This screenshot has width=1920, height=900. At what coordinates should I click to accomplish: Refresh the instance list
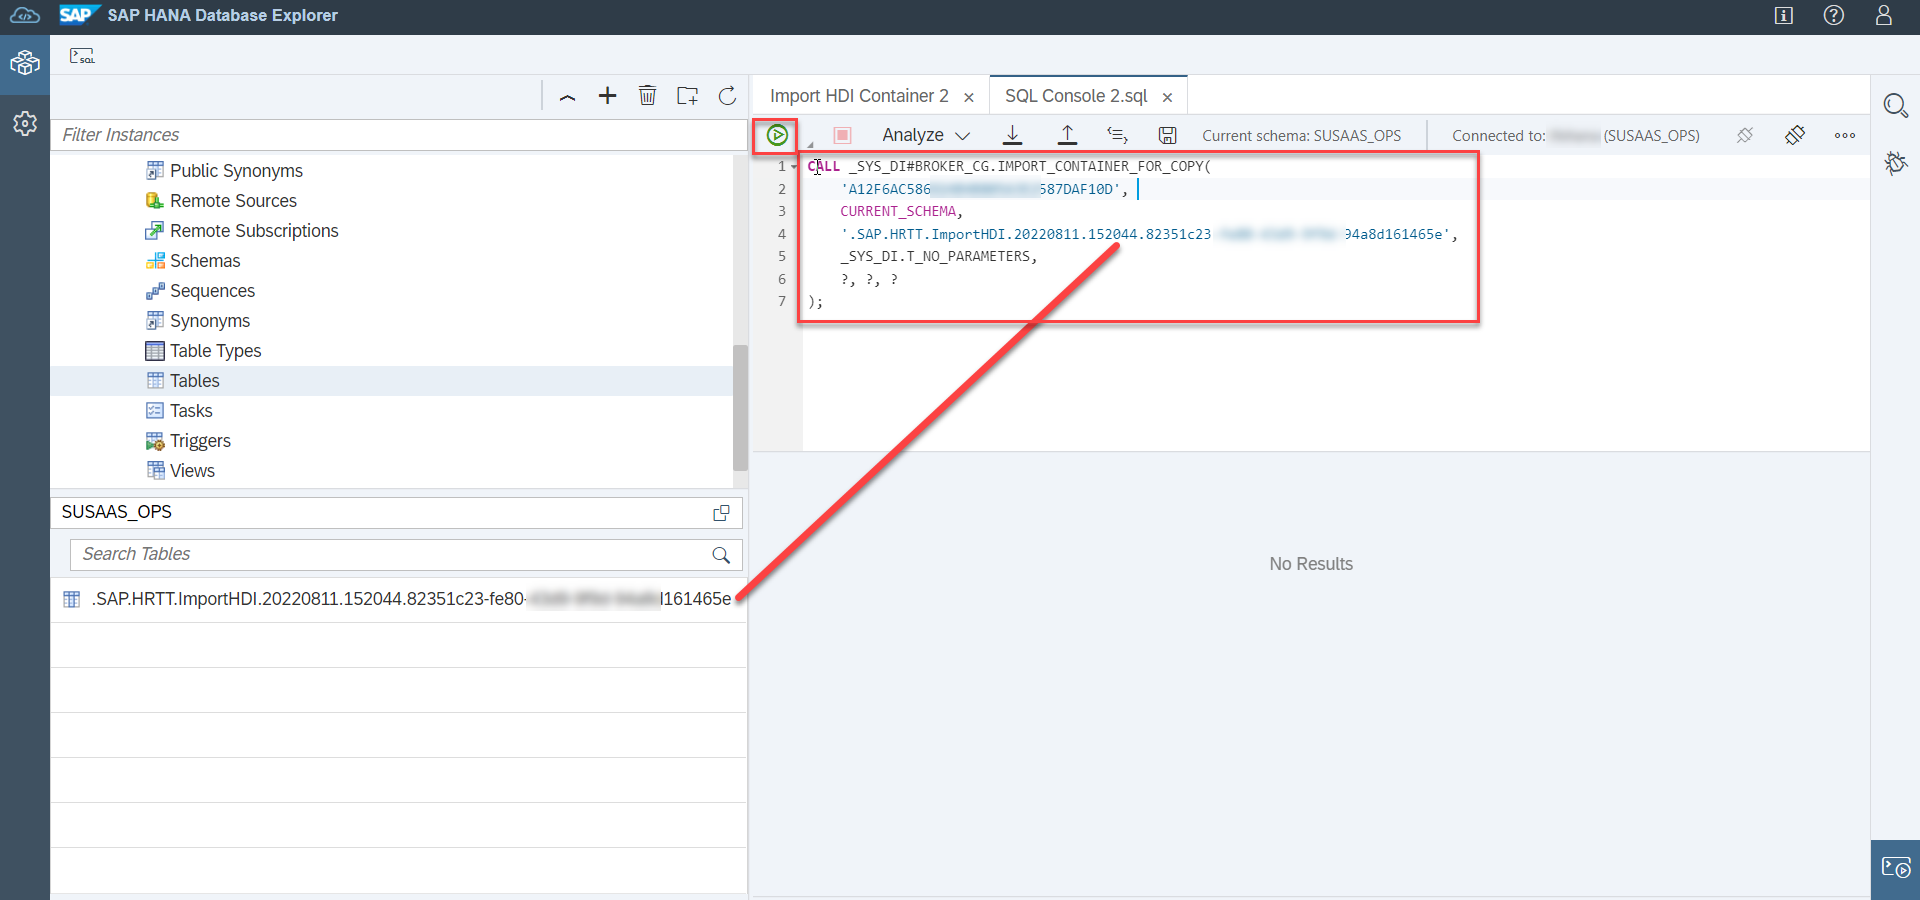(727, 95)
